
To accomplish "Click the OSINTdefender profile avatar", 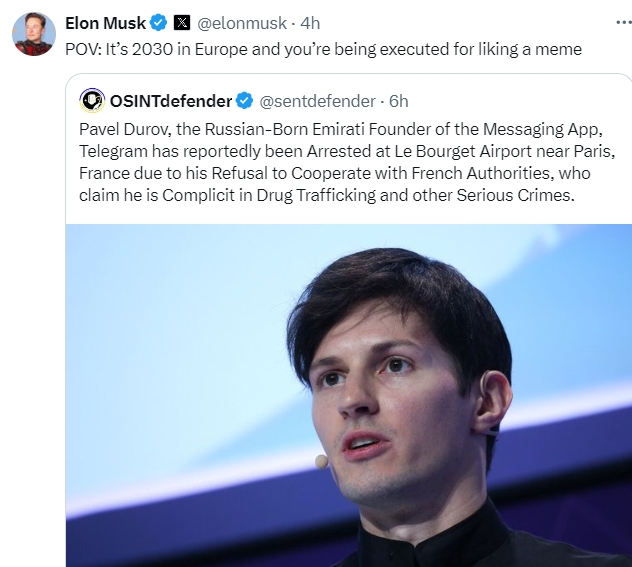I will 93,101.
